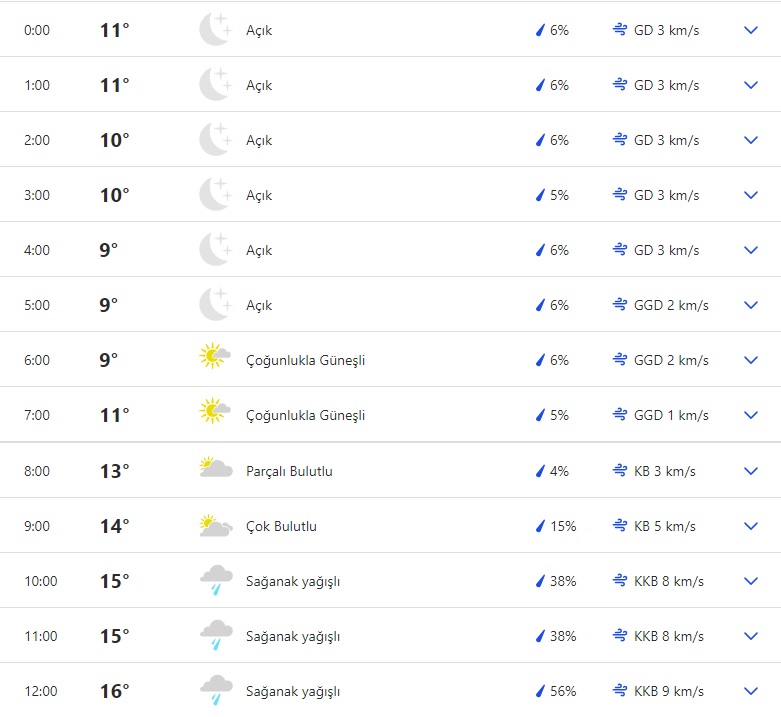Show more details for 12:00 forecast

(752, 691)
